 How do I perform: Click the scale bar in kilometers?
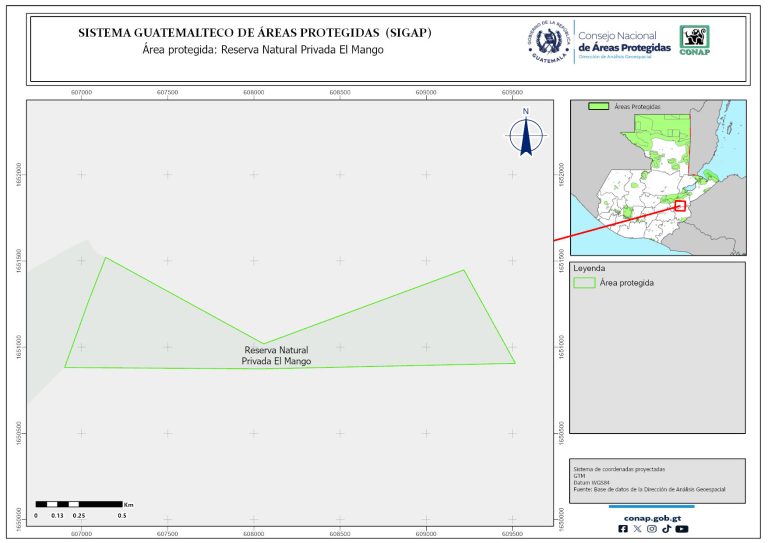coord(79,503)
